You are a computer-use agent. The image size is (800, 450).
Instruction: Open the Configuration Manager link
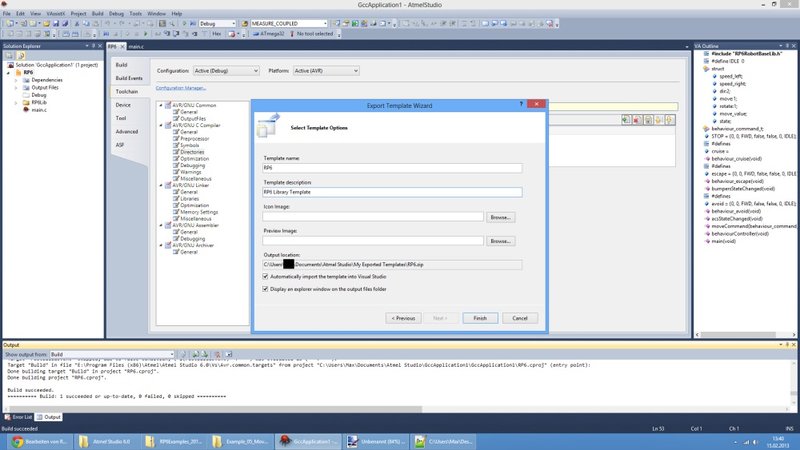tap(181, 88)
